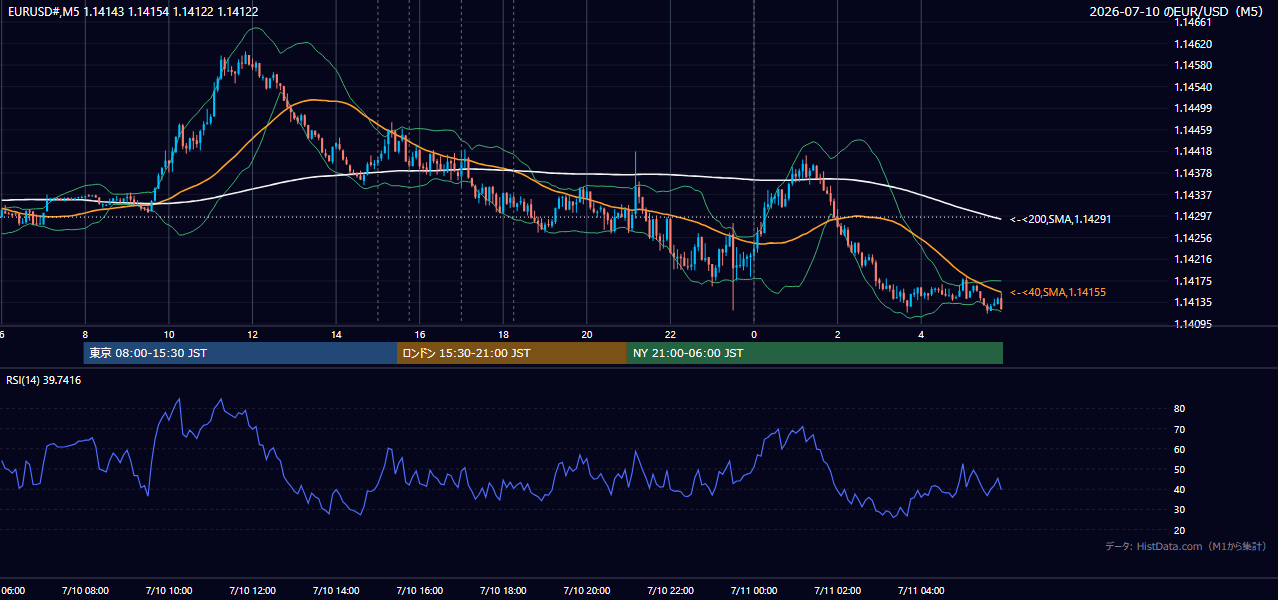The width and height of the screenshot is (1278, 600).
Task: Click the price axis label 1.14661
Action: pos(1192,23)
